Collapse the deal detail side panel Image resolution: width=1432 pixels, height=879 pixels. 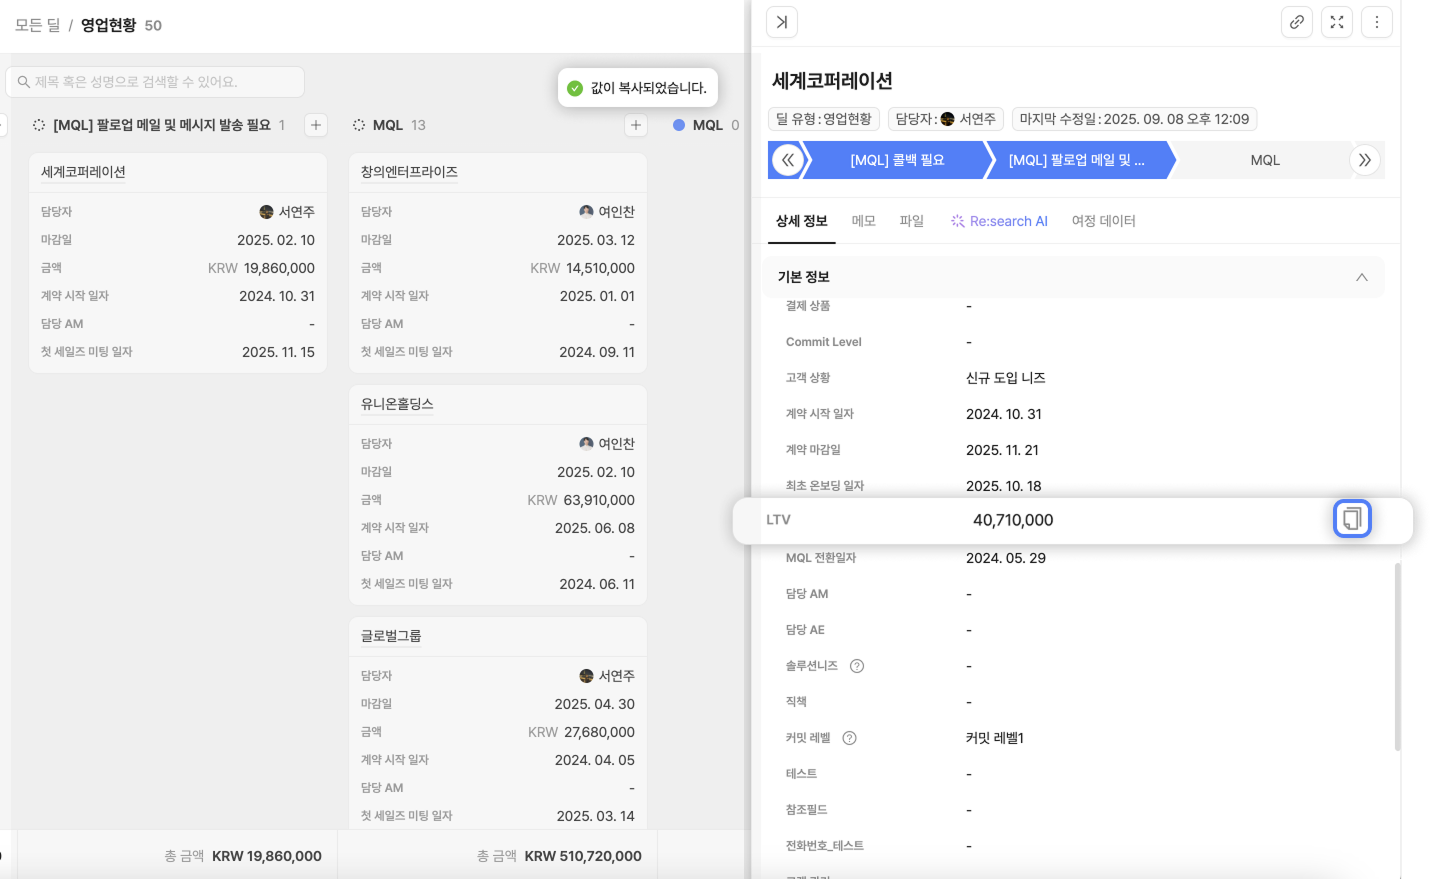tap(782, 22)
